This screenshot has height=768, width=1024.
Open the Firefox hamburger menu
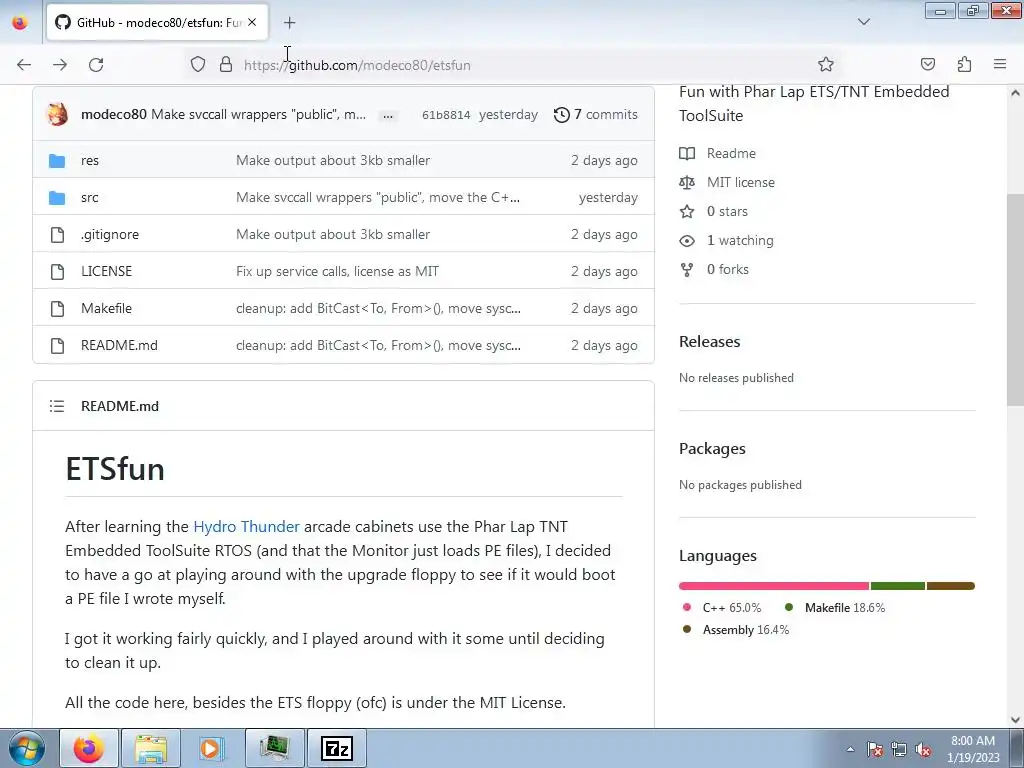point(1000,64)
